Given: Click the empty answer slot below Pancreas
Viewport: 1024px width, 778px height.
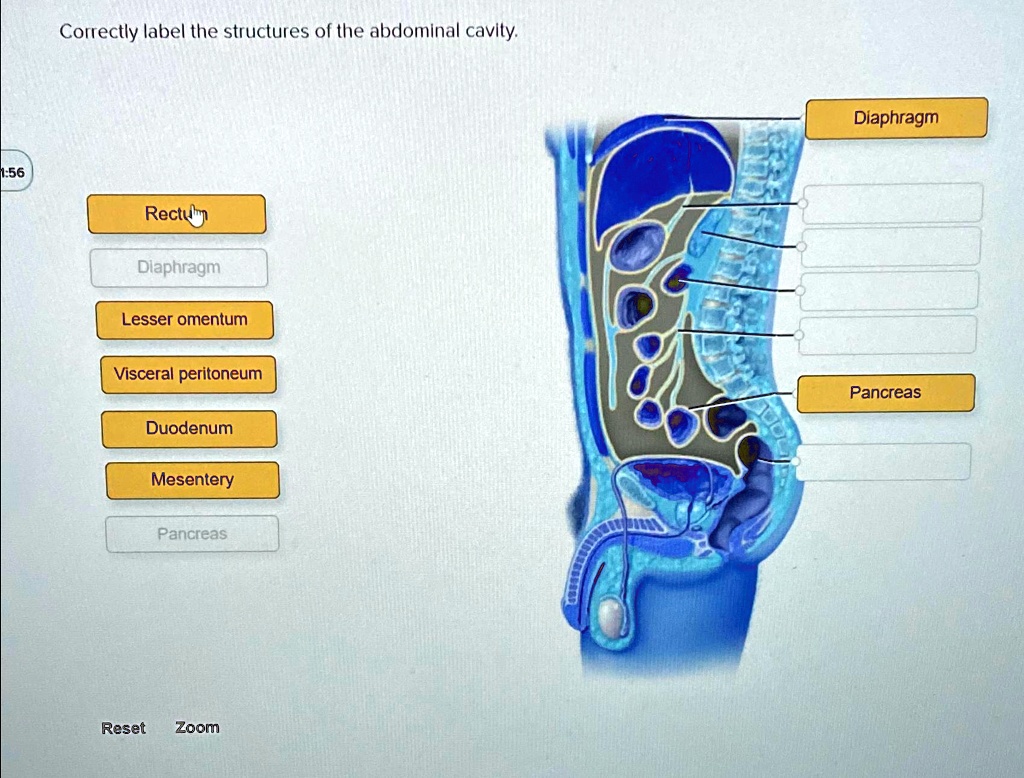Looking at the screenshot, I should click(884, 461).
